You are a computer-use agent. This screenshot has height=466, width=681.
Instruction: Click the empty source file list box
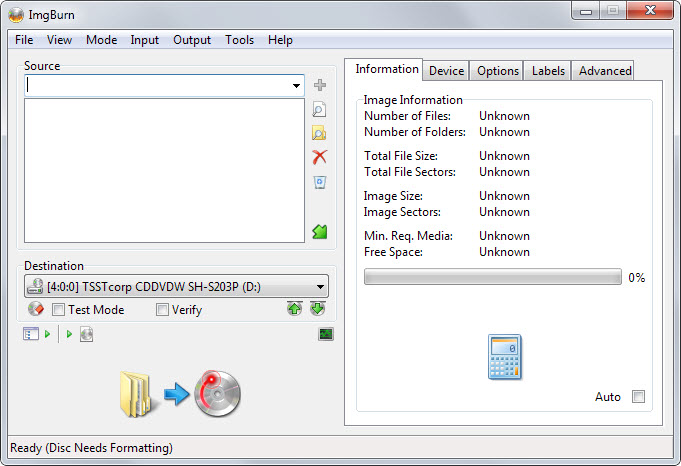click(x=164, y=170)
